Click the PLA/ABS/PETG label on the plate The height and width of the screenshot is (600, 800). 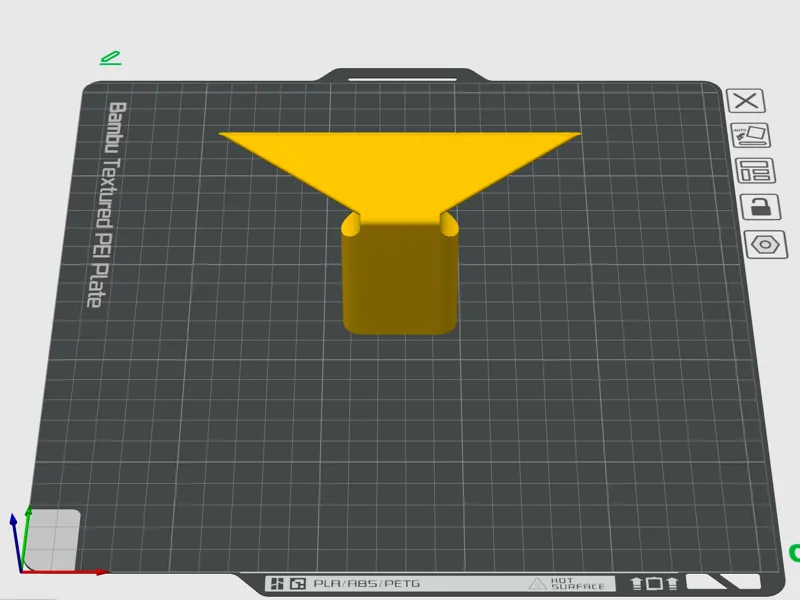point(366,583)
